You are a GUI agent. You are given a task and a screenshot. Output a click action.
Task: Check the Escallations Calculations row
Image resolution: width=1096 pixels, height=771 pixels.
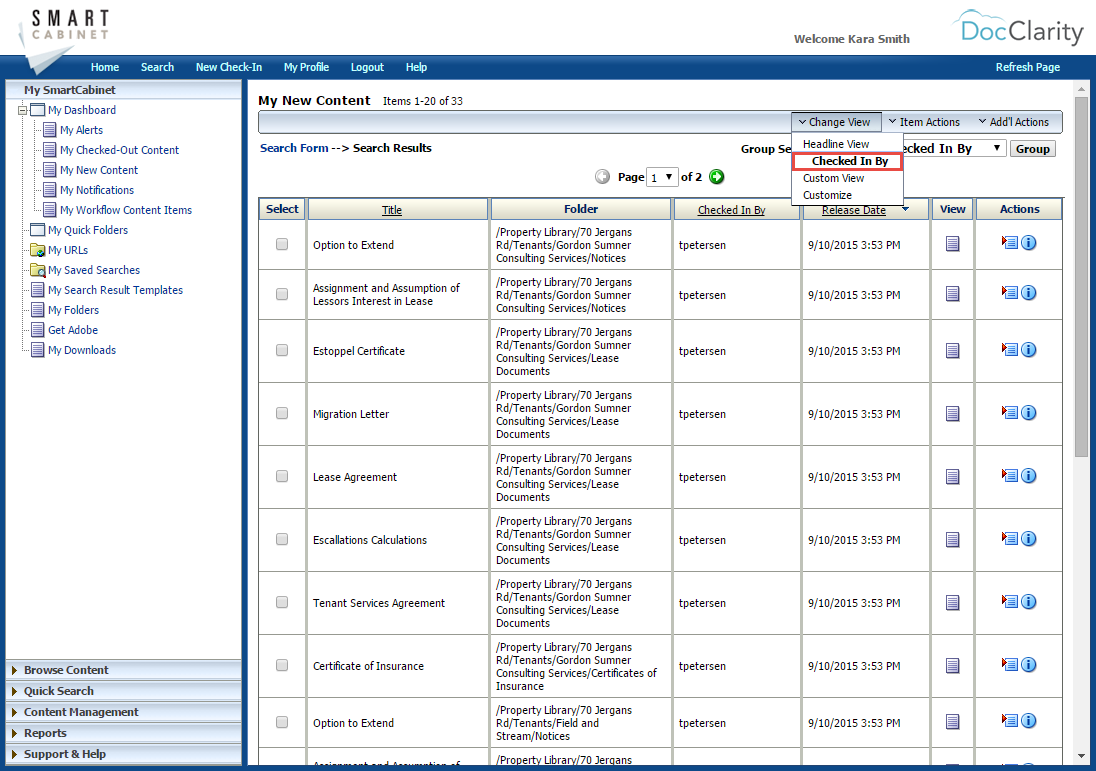pos(282,539)
